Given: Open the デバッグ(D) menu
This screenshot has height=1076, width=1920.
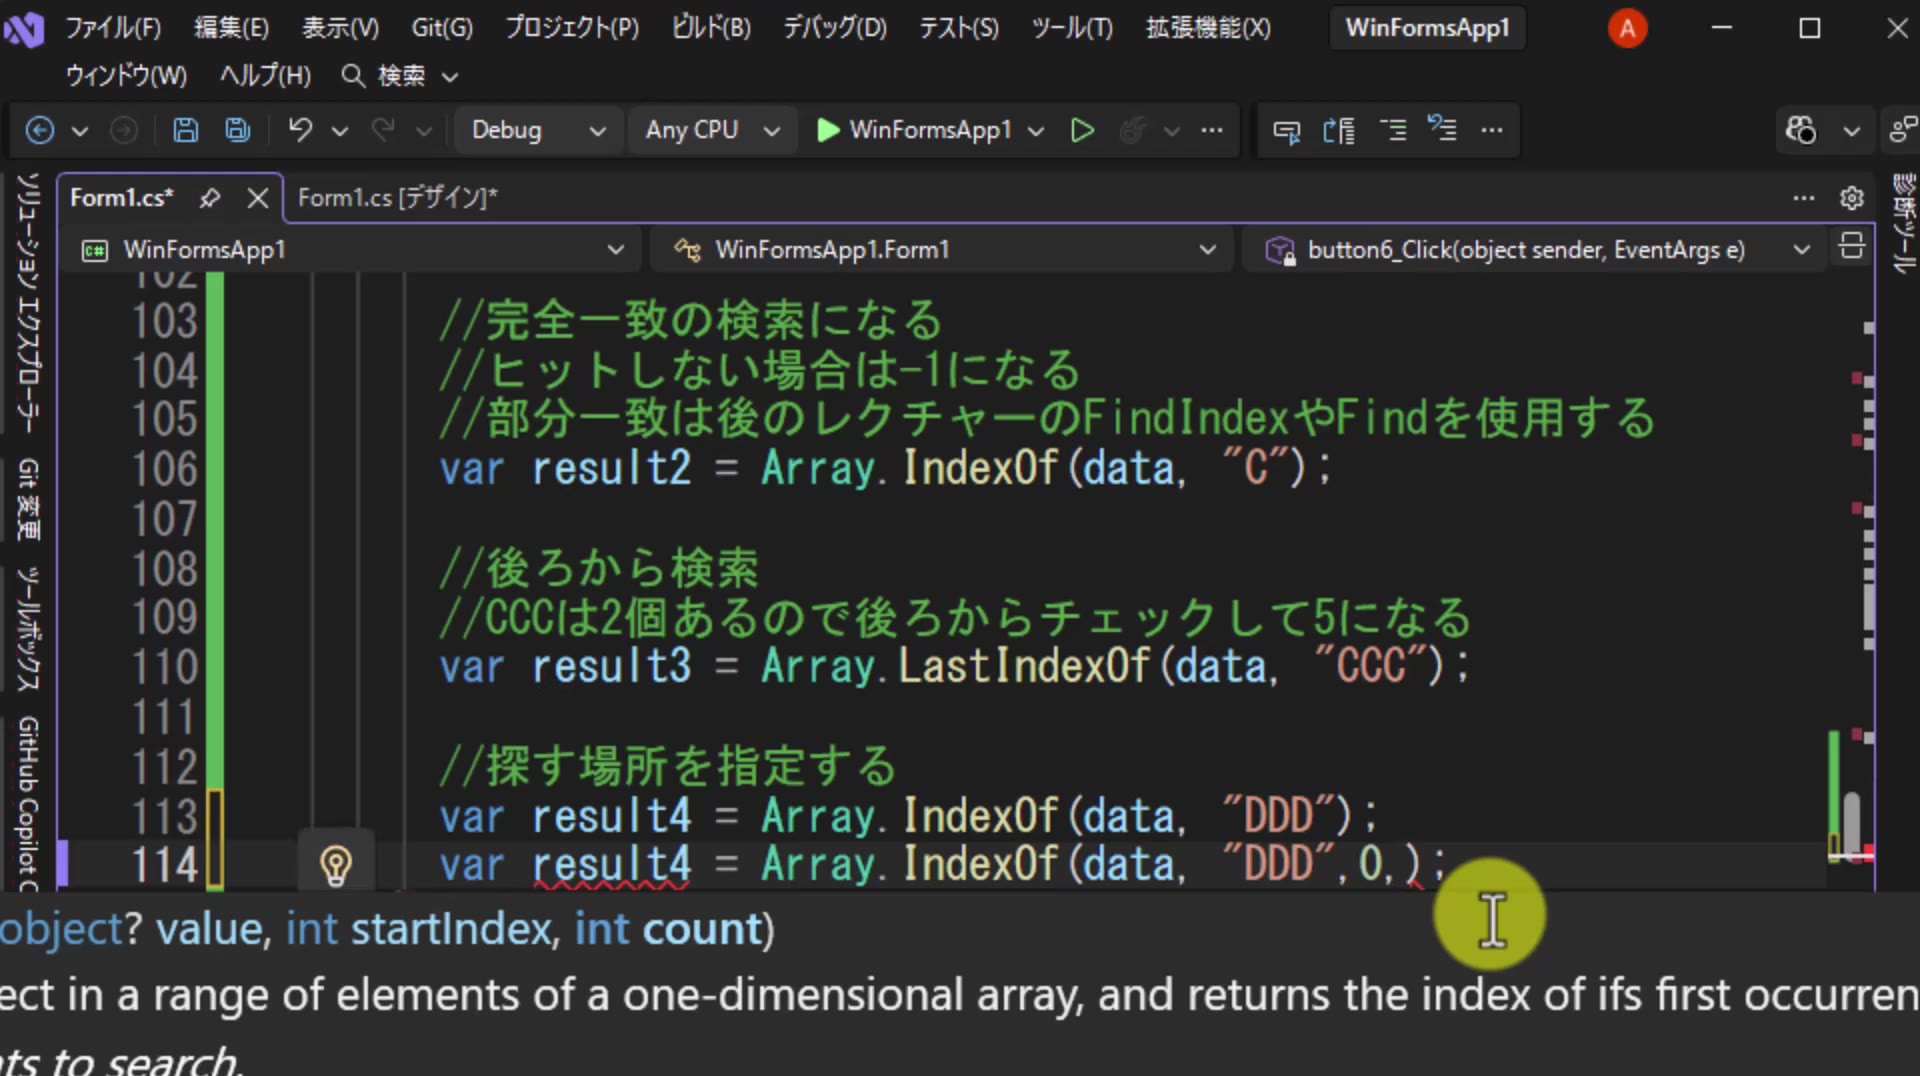Looking at the screenshot, I should (835, 28).
